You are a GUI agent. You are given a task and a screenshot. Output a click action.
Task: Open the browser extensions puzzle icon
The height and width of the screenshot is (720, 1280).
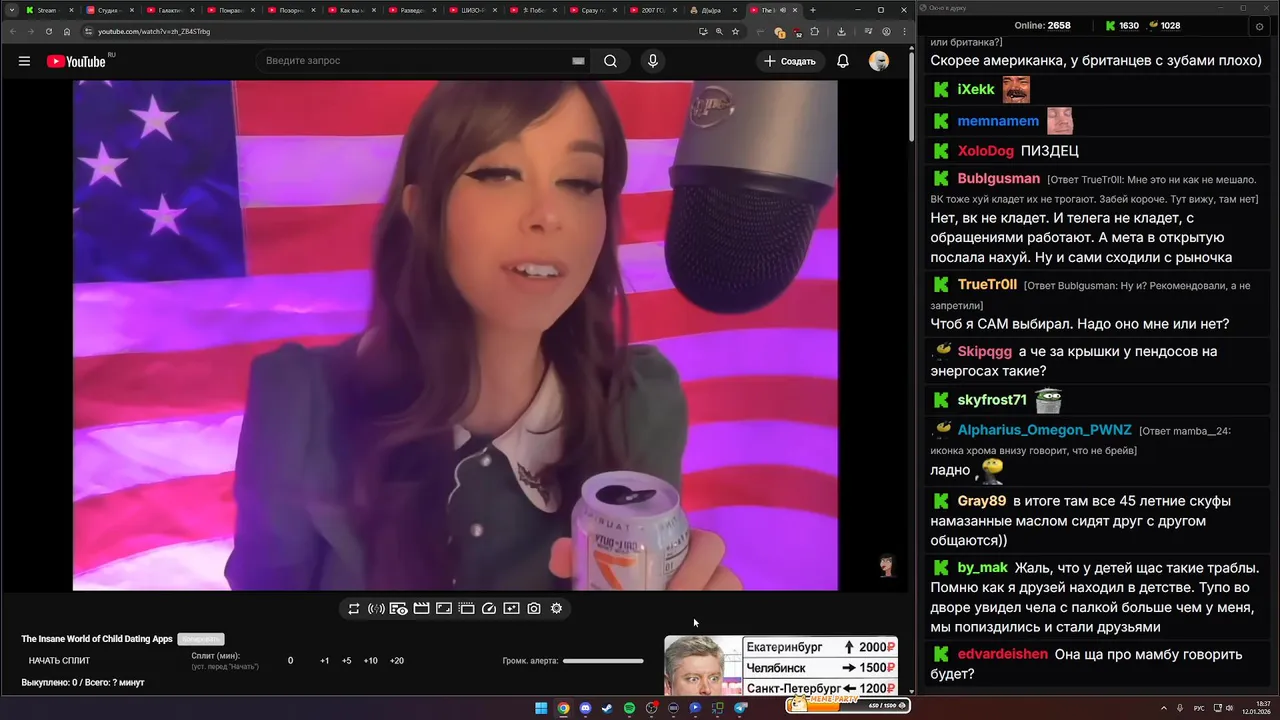click(814, 31)
